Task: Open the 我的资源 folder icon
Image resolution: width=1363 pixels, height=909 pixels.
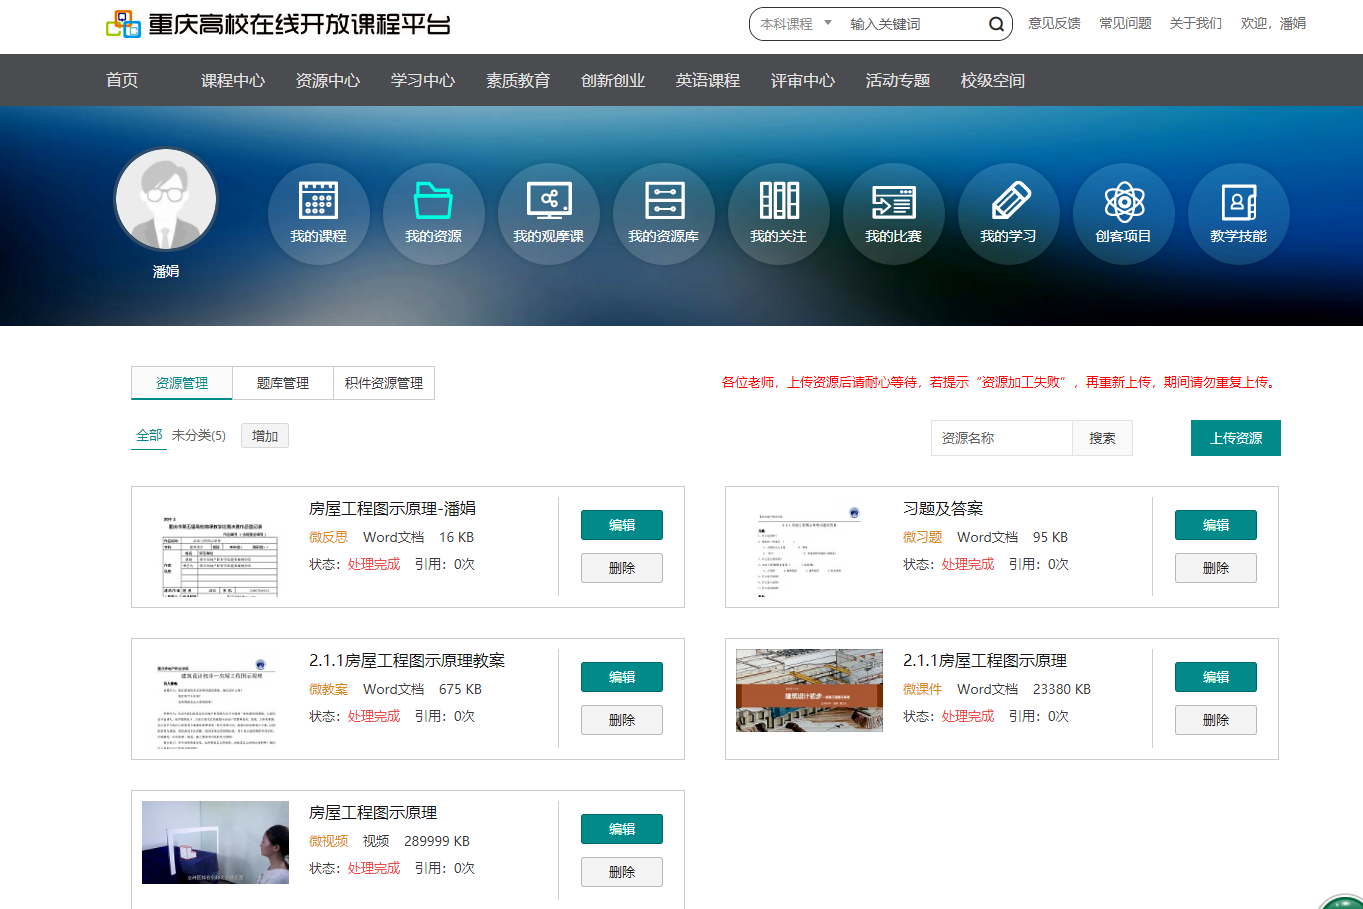Action: [433, 201]
